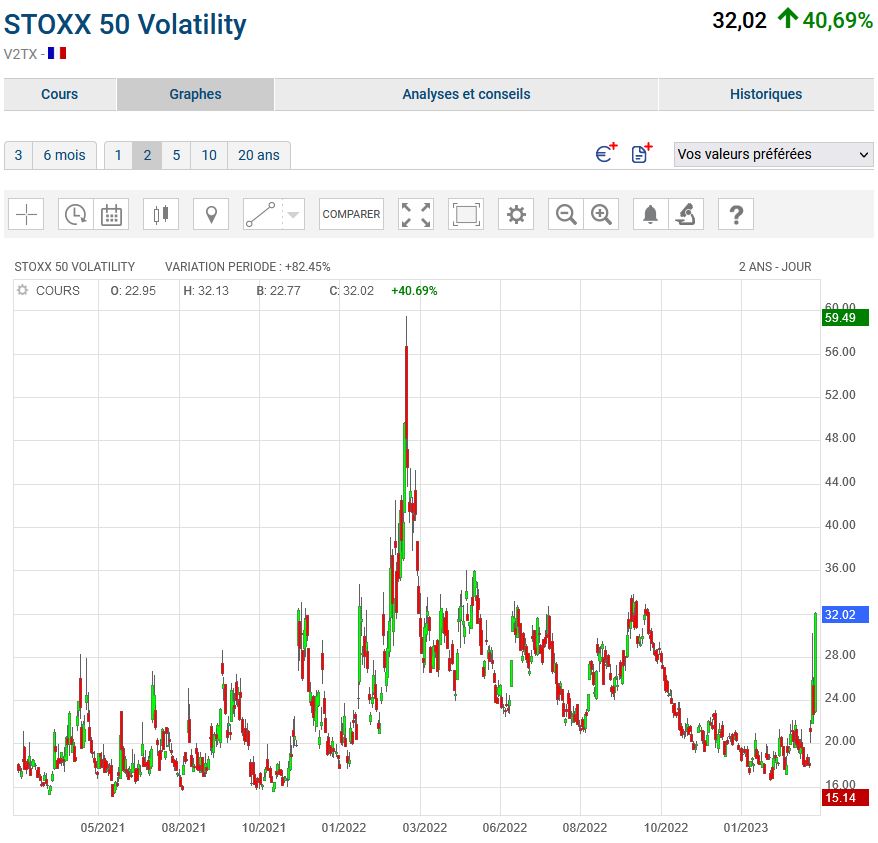This screenshot has width=878, height=843.
Task: Change chart type with candlestick icon
Action: click(x=161, y=214)
